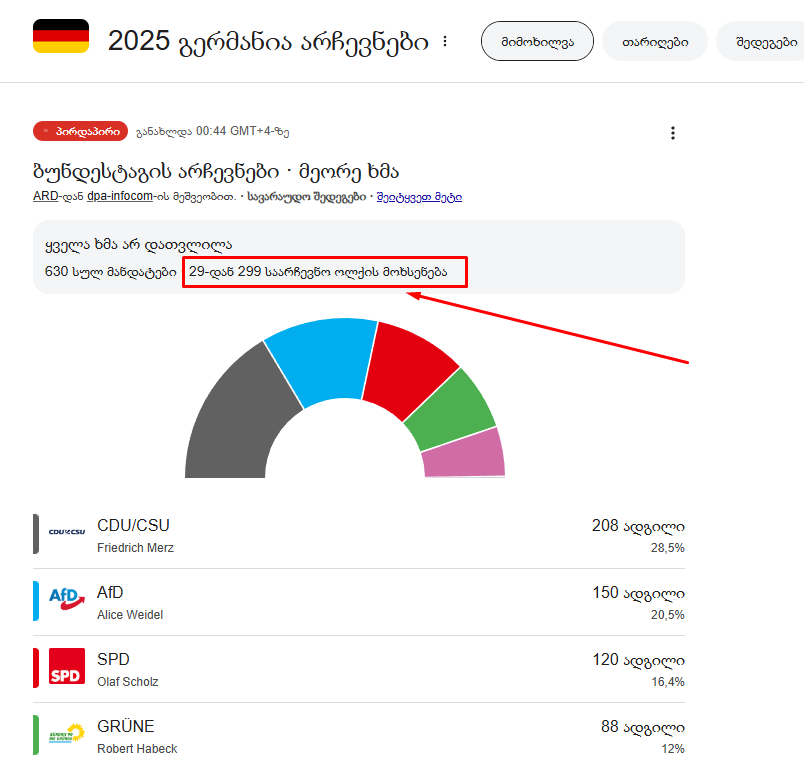This screenshot has height=779, width=804.
Task: Open the dpa-infocom source link
Action: [x=120, y=196]
